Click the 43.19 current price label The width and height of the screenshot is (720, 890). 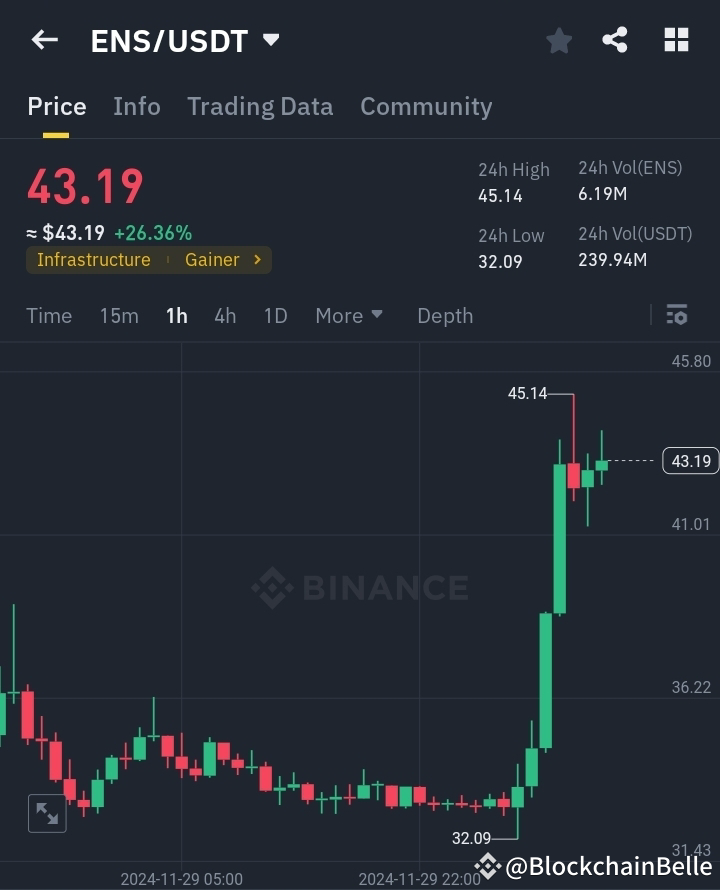coord(690,461)
